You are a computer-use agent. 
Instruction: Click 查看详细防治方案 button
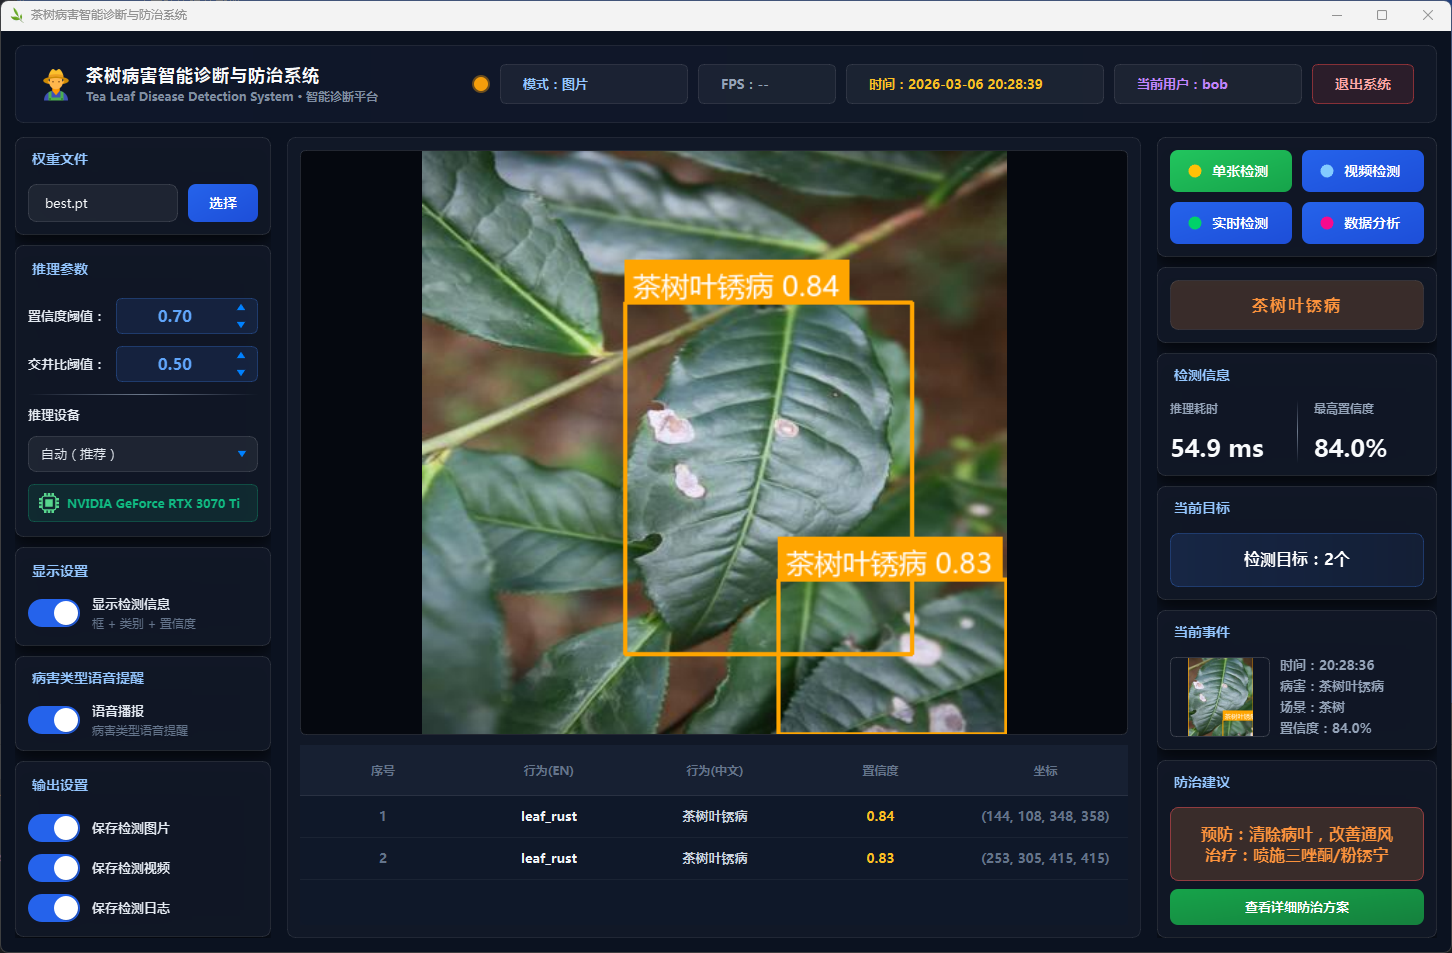point(1296,907)
